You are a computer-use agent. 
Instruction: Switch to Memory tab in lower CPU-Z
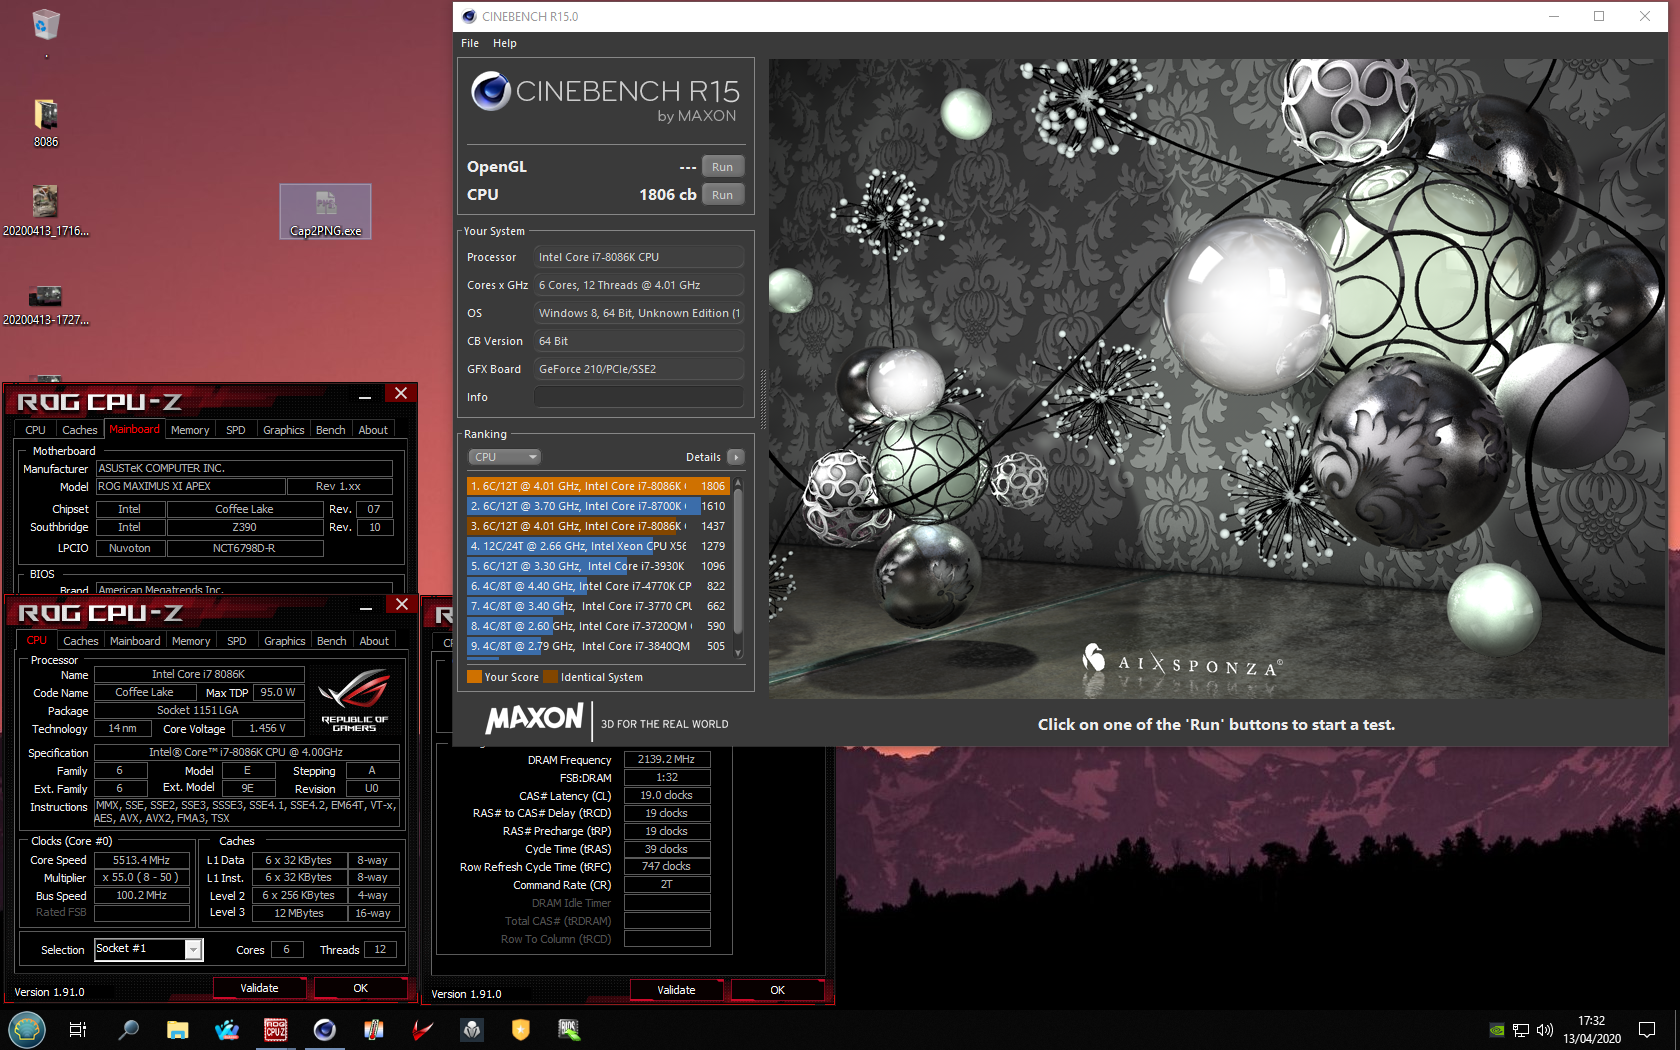pos(191,641)
